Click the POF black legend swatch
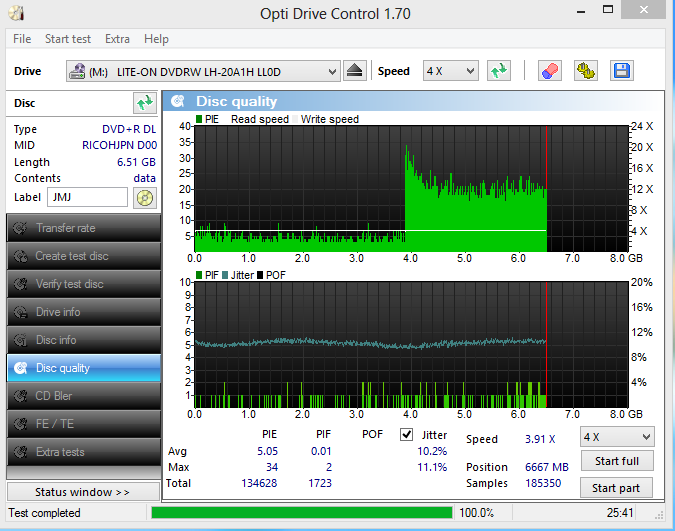Viewport: 675px width, 531px height. [260, 275]
